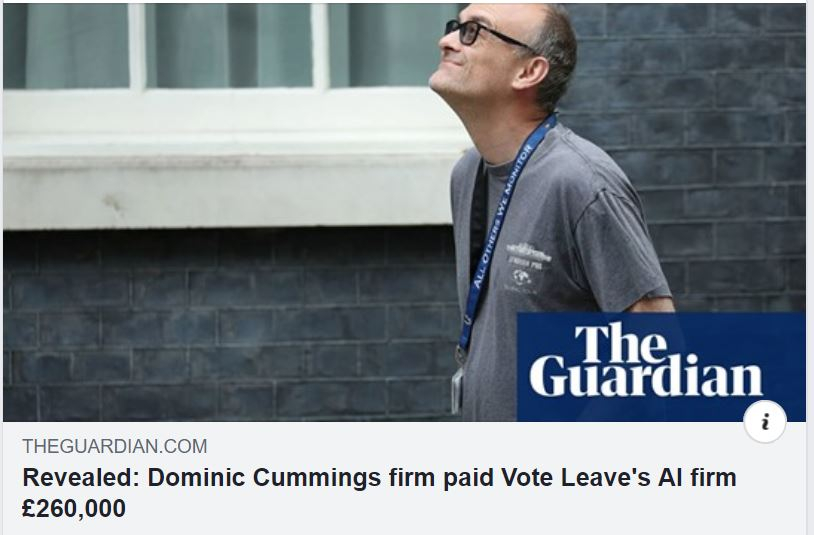The height and width of the screenshot is (535, 814).
Task: Click the printed logo on grey T-shirt
Action: tap(526, 267)
